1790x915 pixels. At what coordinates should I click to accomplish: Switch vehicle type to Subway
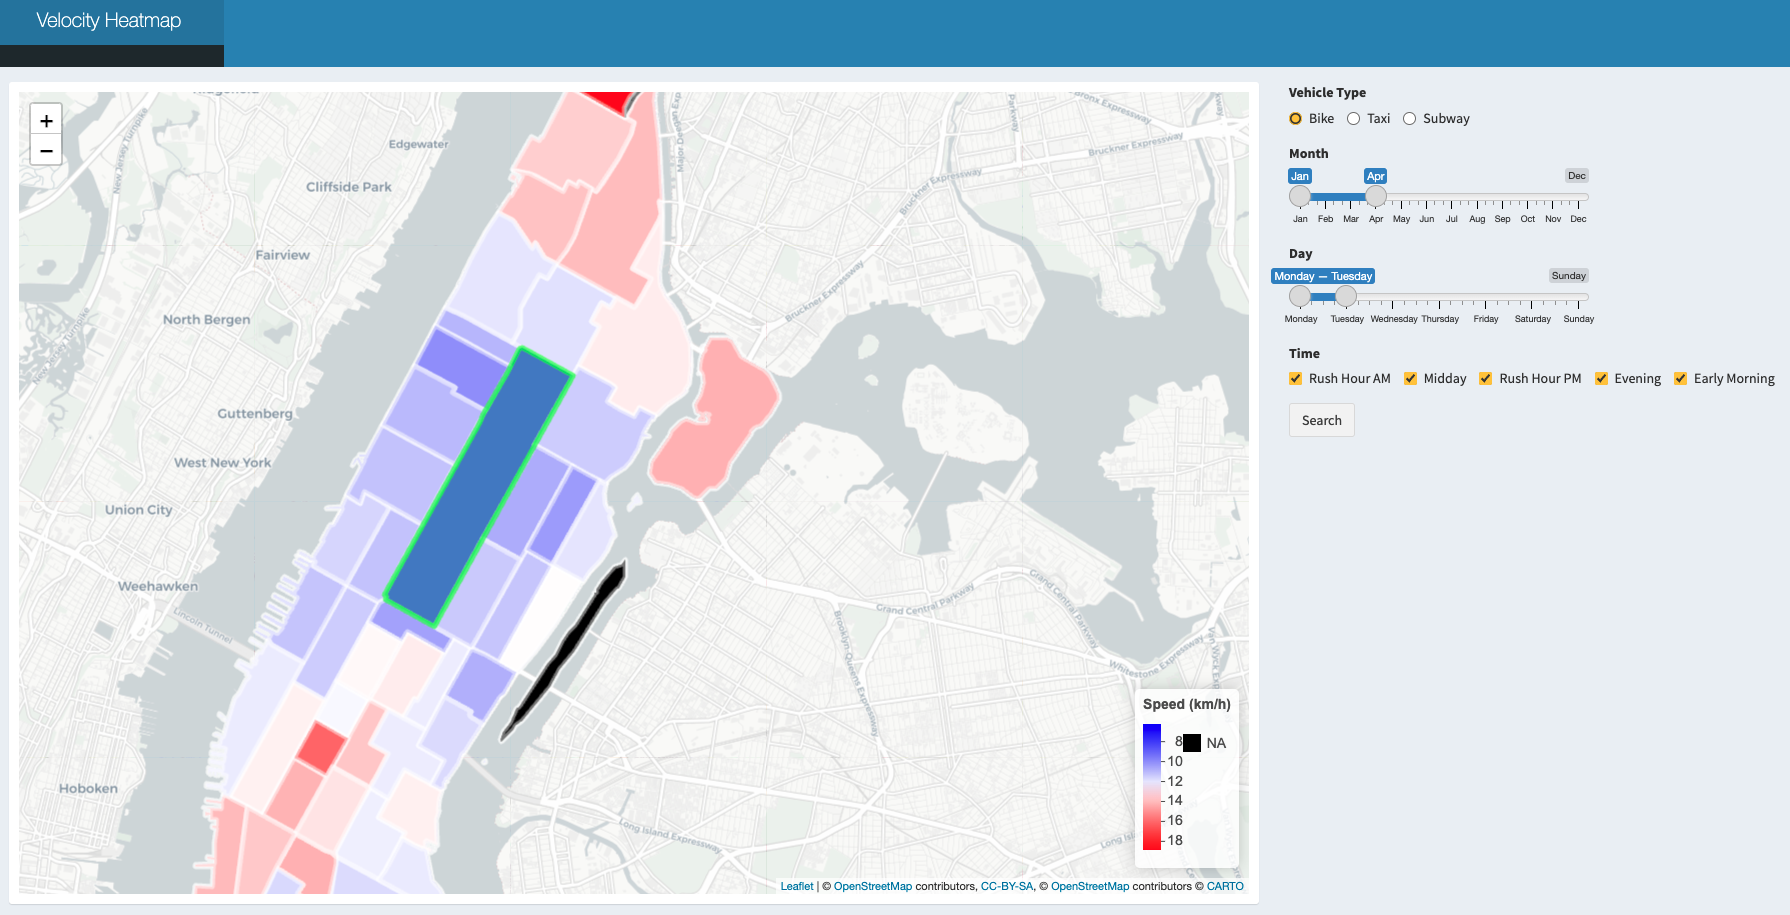(1410, 119)
